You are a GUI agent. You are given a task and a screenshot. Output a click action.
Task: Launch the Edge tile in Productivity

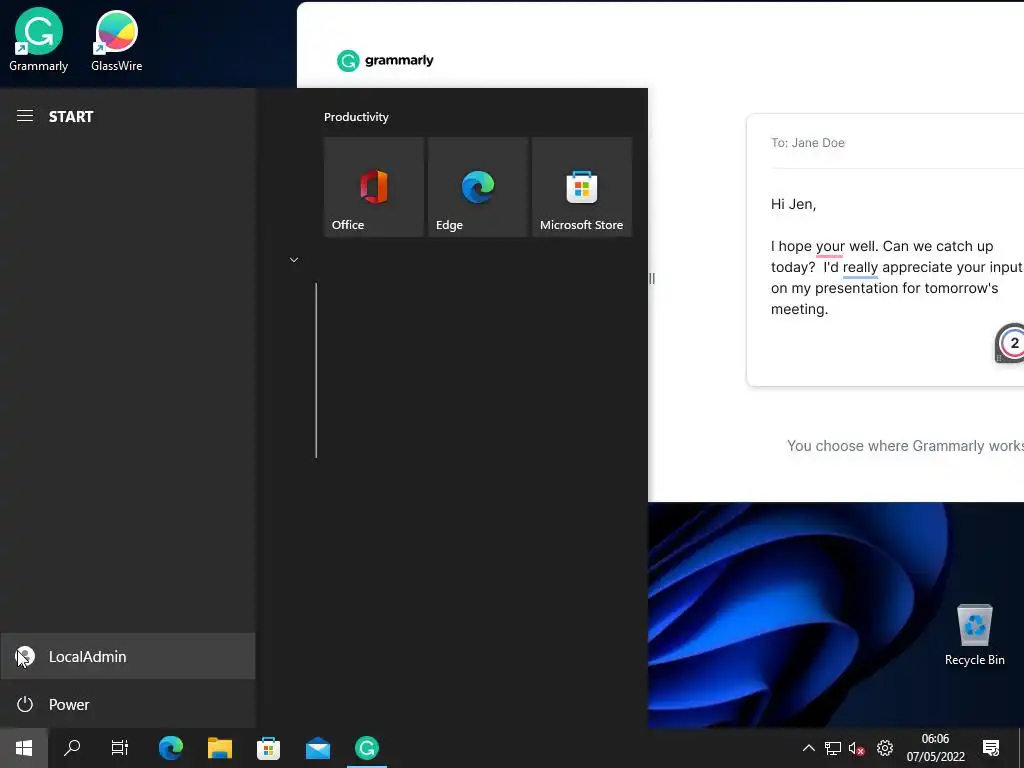478,187
